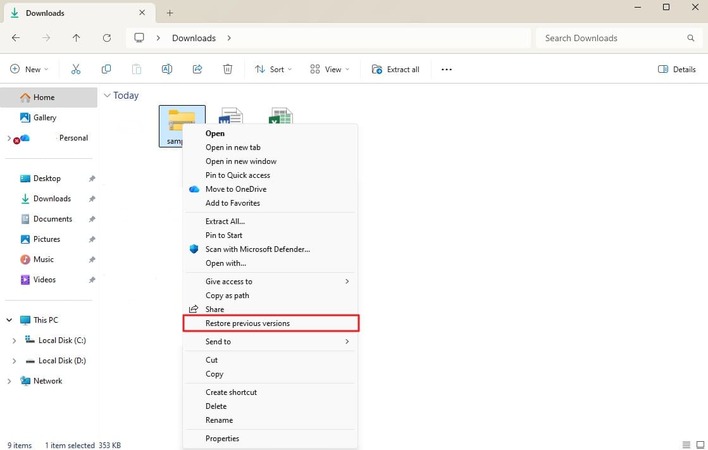Choose Scan with Microsoft Defender
Screen dimensions: 708x450
[x=270, y=249]
